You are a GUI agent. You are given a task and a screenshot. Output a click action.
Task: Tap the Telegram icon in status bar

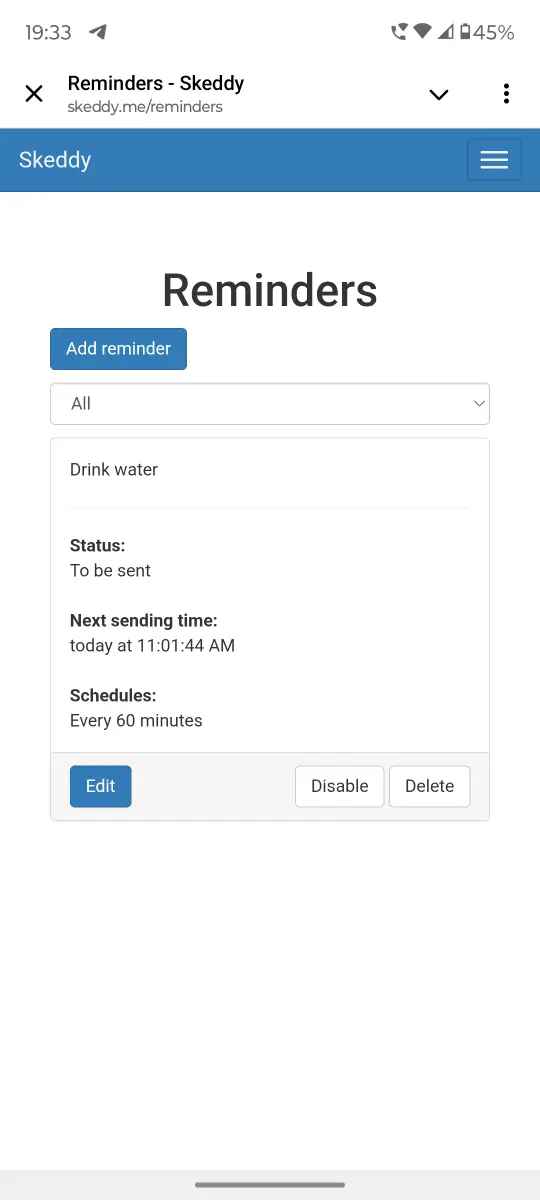click(98, 32)
